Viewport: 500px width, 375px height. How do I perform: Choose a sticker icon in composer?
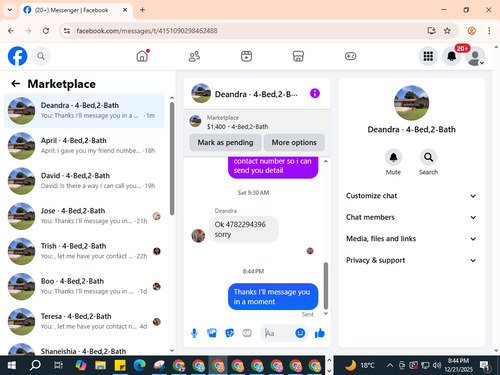tap(229, 333)
